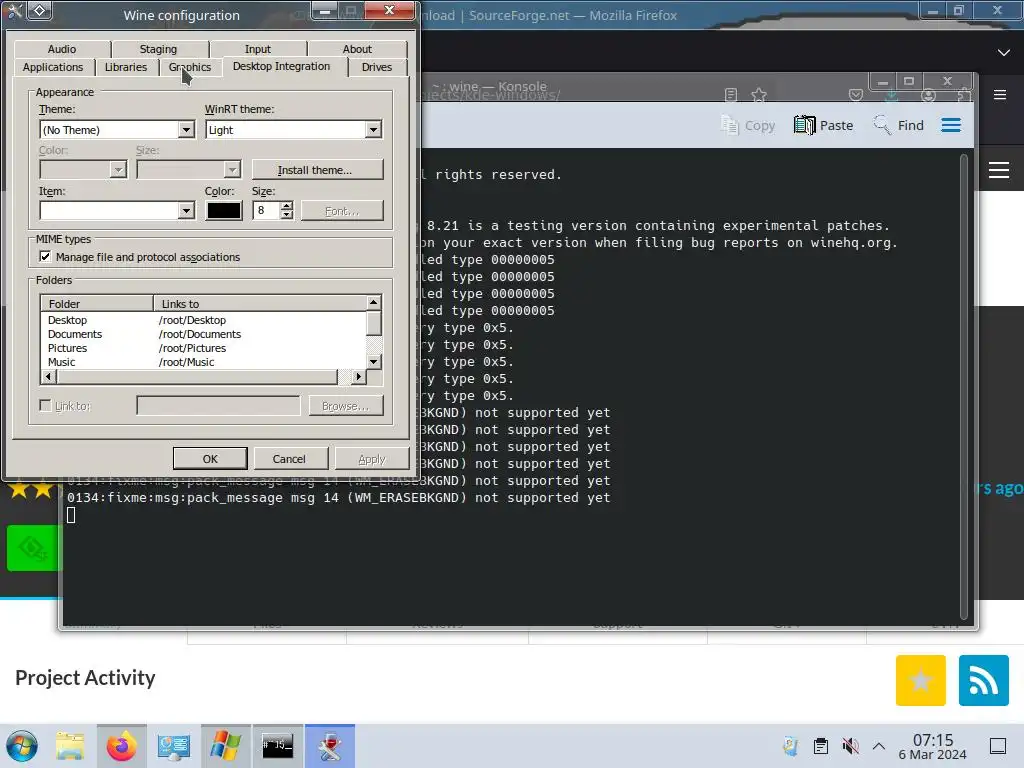Image resolution: width=1024 pixels, height=768 pixels.
Task: Click the muted volume tray icon
Action: [x=850, y=746]
